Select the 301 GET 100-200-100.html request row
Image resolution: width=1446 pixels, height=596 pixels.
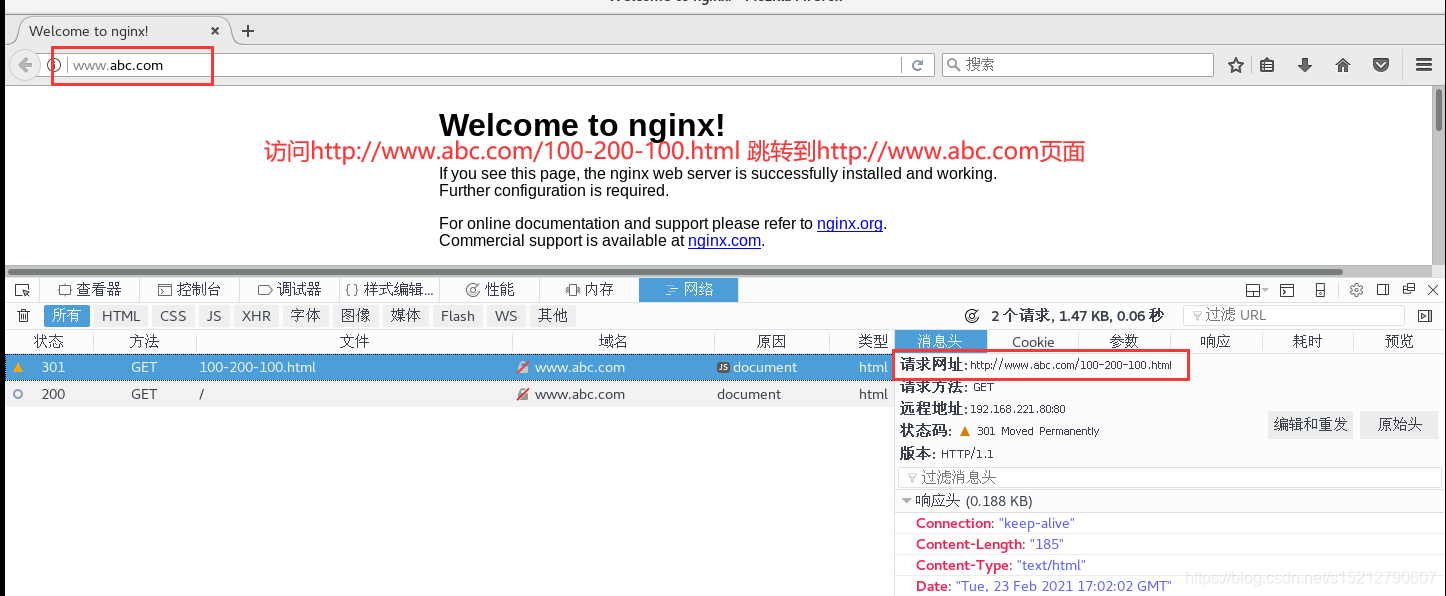(450, 367)
